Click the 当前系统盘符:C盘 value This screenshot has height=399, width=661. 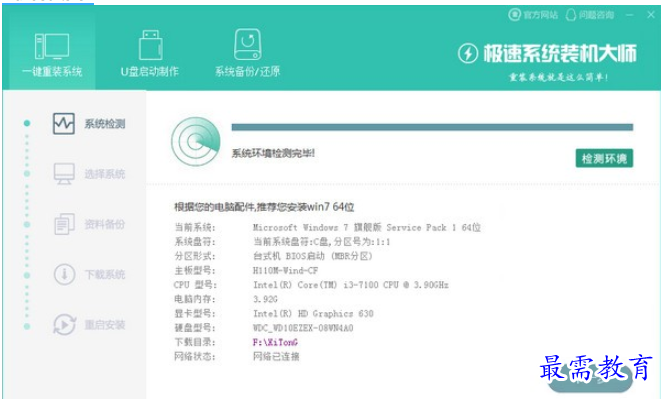(x=321, y=242)
